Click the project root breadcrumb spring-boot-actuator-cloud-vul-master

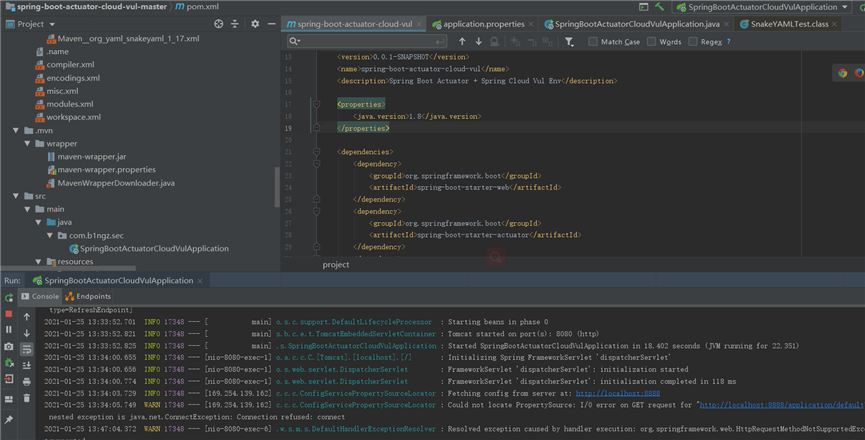click(x=86, y=7)
